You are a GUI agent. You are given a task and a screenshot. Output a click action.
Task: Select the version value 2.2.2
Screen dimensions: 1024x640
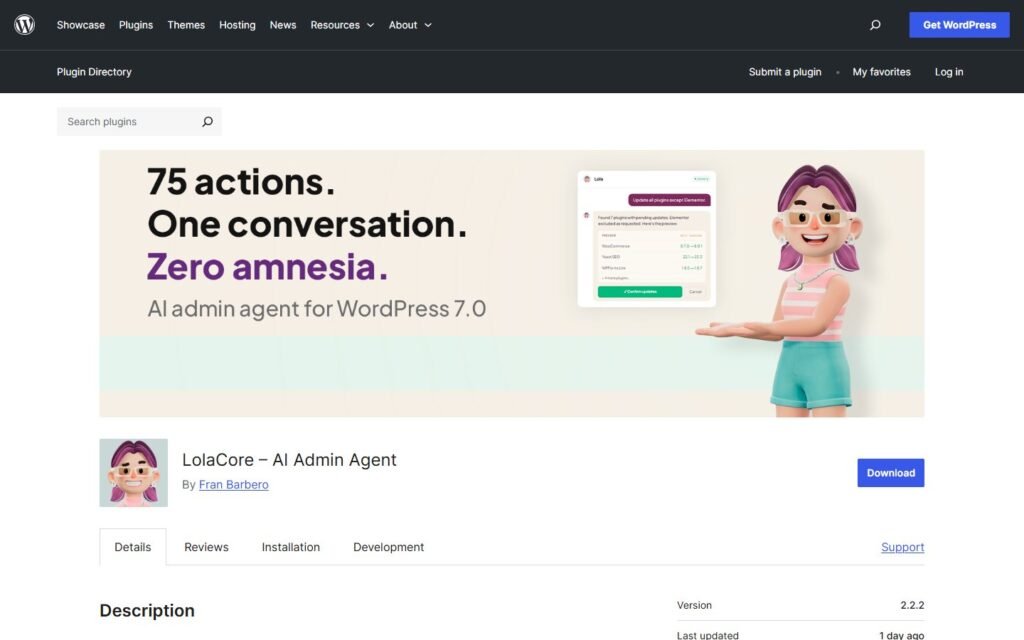[912, 605]
